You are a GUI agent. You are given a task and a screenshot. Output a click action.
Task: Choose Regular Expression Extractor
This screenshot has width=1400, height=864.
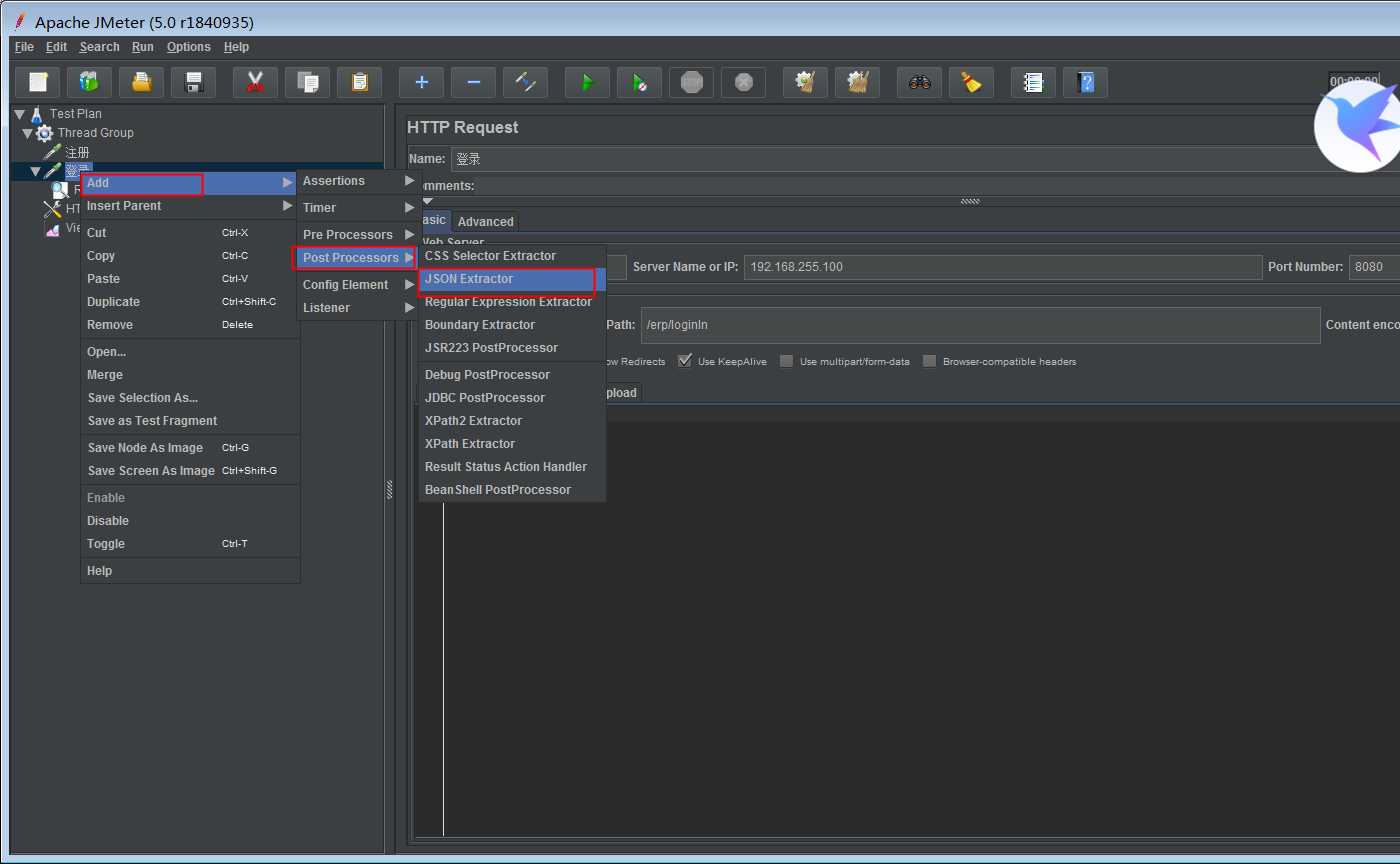(512, 302)
